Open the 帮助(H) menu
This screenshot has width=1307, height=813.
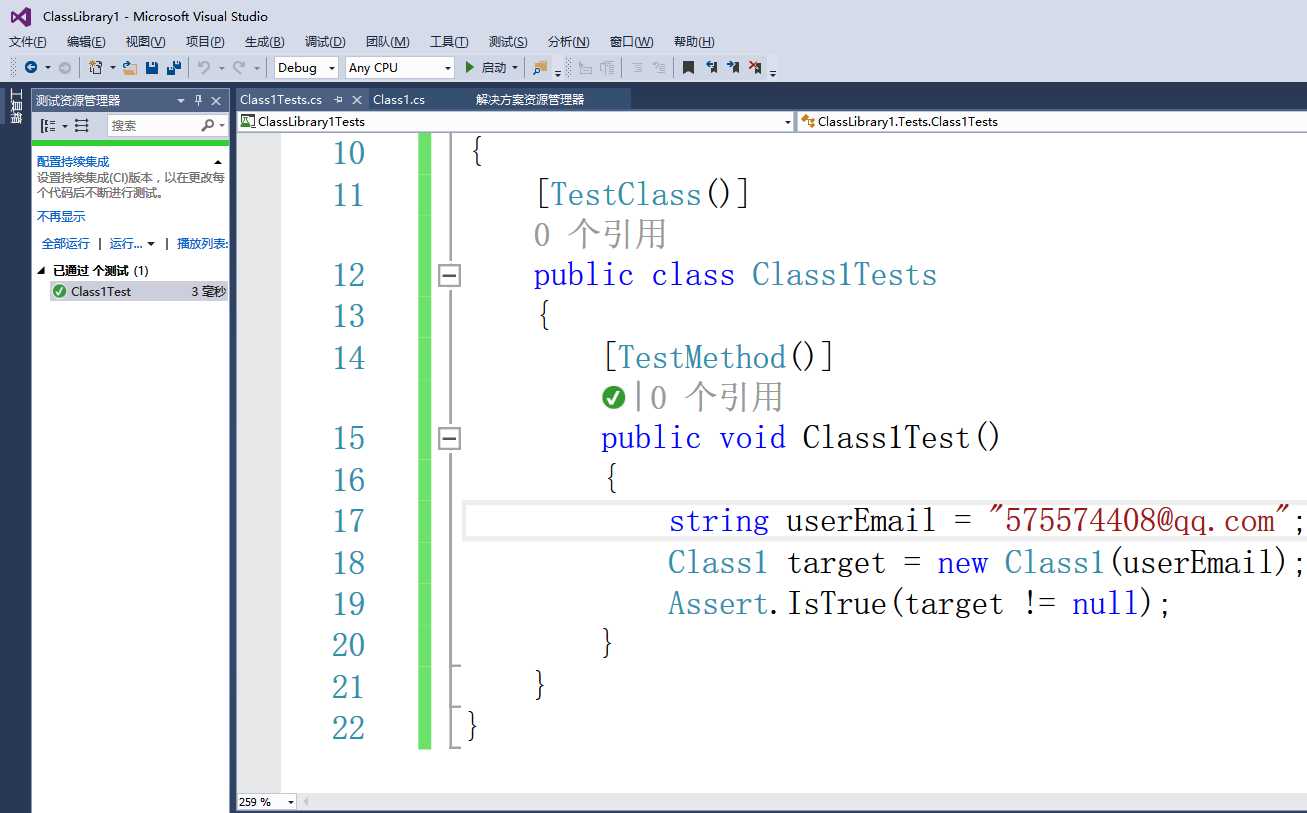694,41
